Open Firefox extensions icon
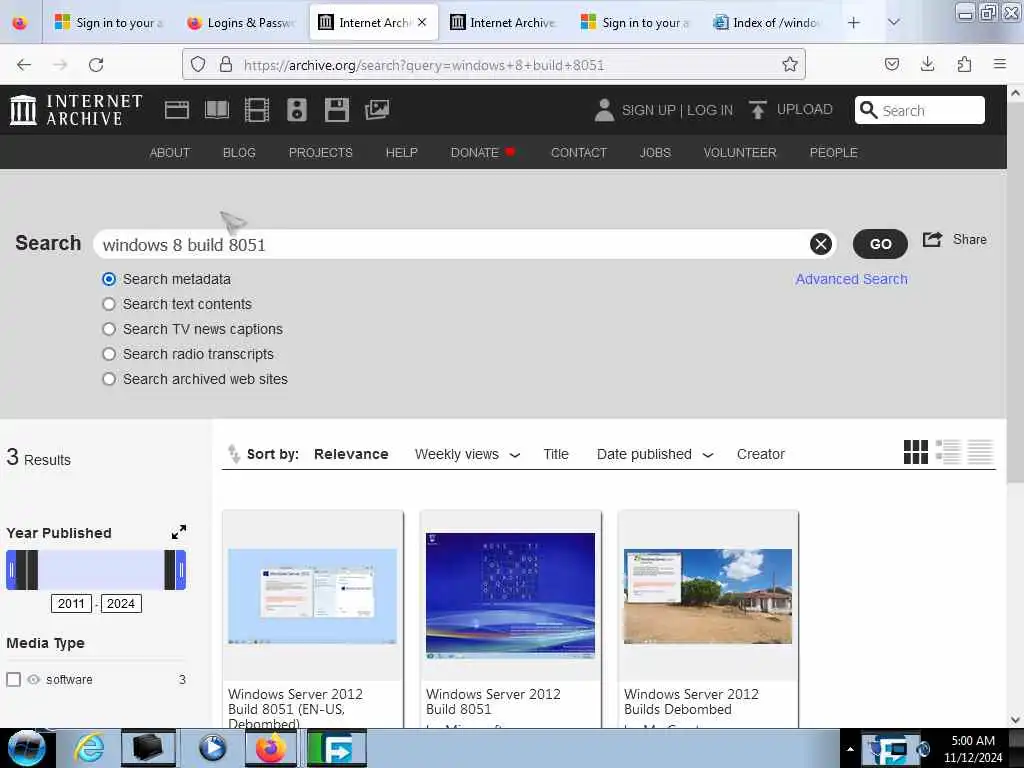1024x768 pixels. [964, 64]
